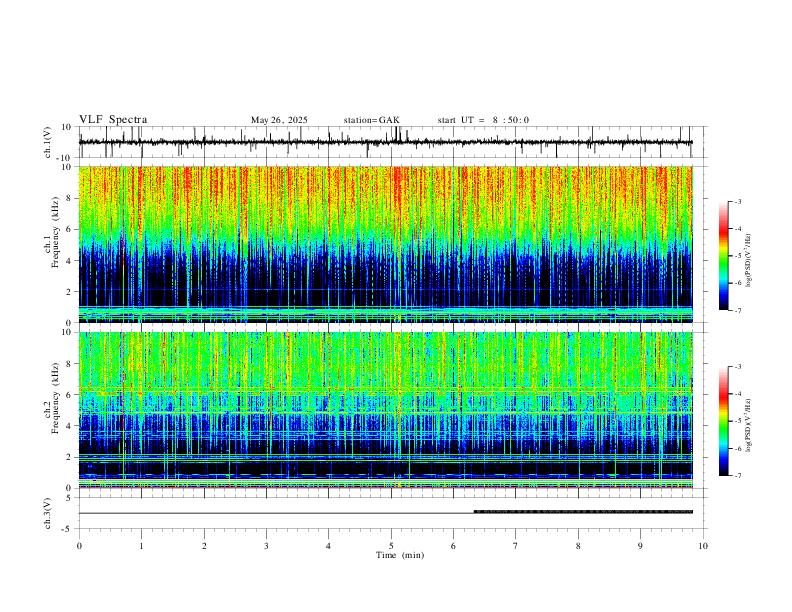The image size is (792, 612).
Task: Click the ch.1 voltage waveform trace panel
Action: tap(385, 142)
